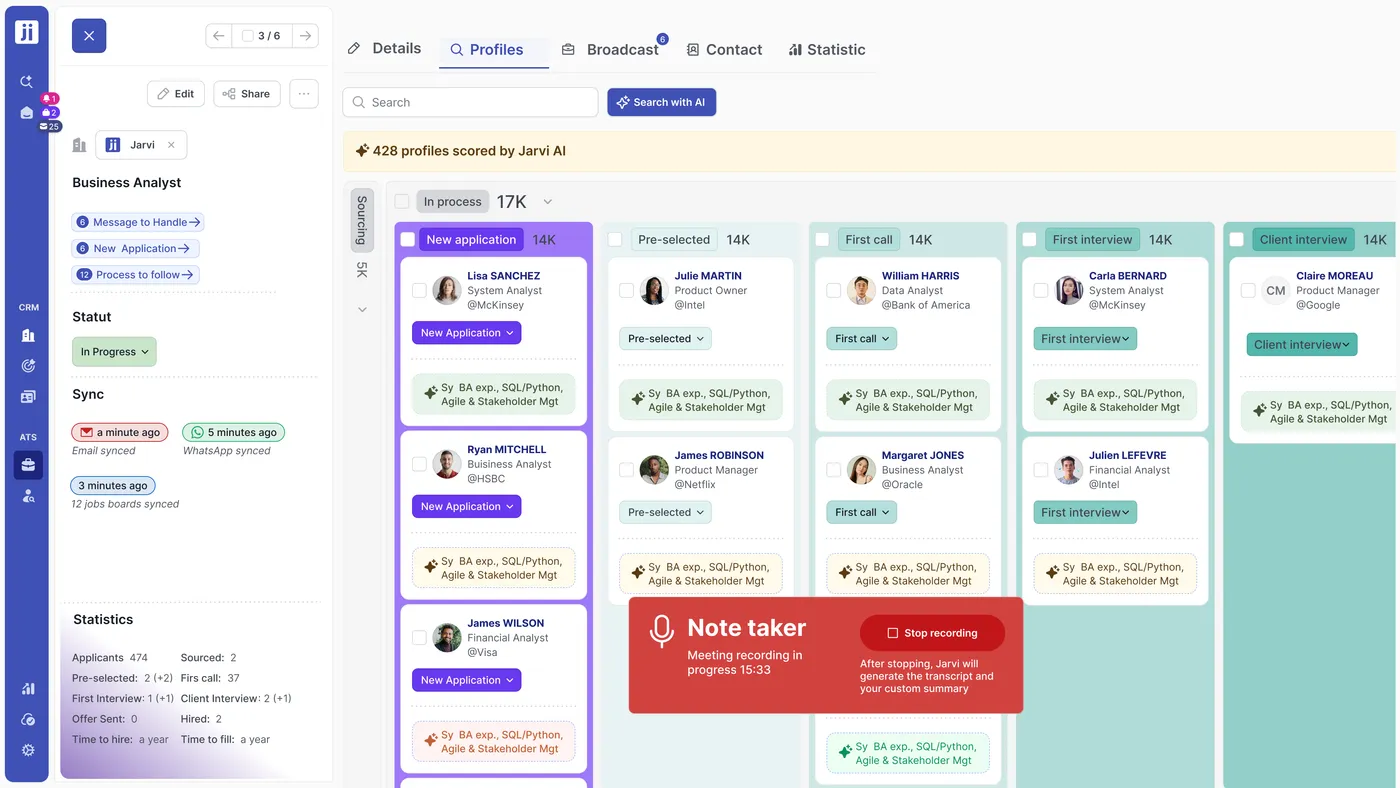Viewport: 1400px width, 788px height.
Task: Tick Lisa SANCHEZ's card checkbox
Action: [419, 291]
